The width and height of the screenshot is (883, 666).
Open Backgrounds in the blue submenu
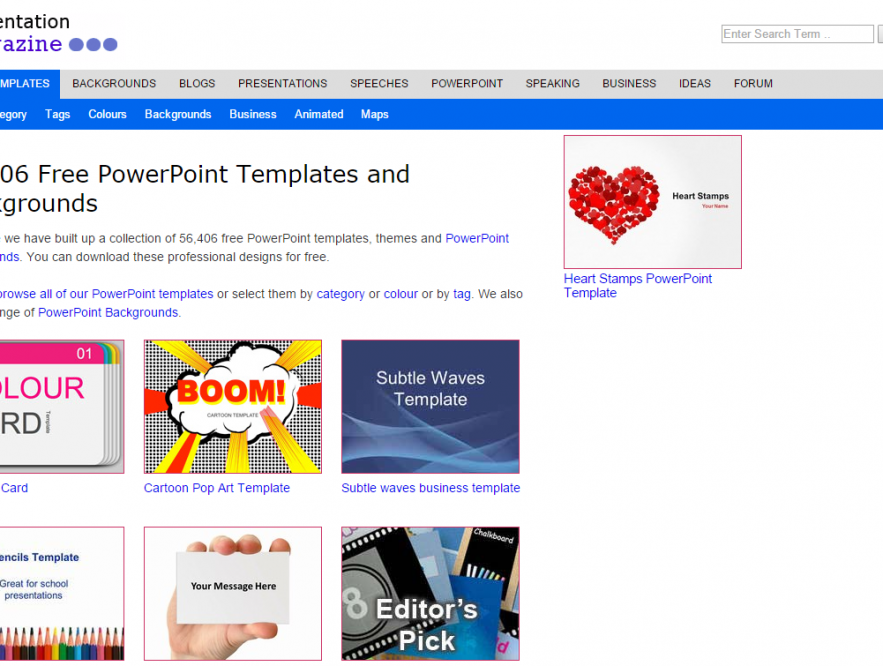tap(178, 114)
